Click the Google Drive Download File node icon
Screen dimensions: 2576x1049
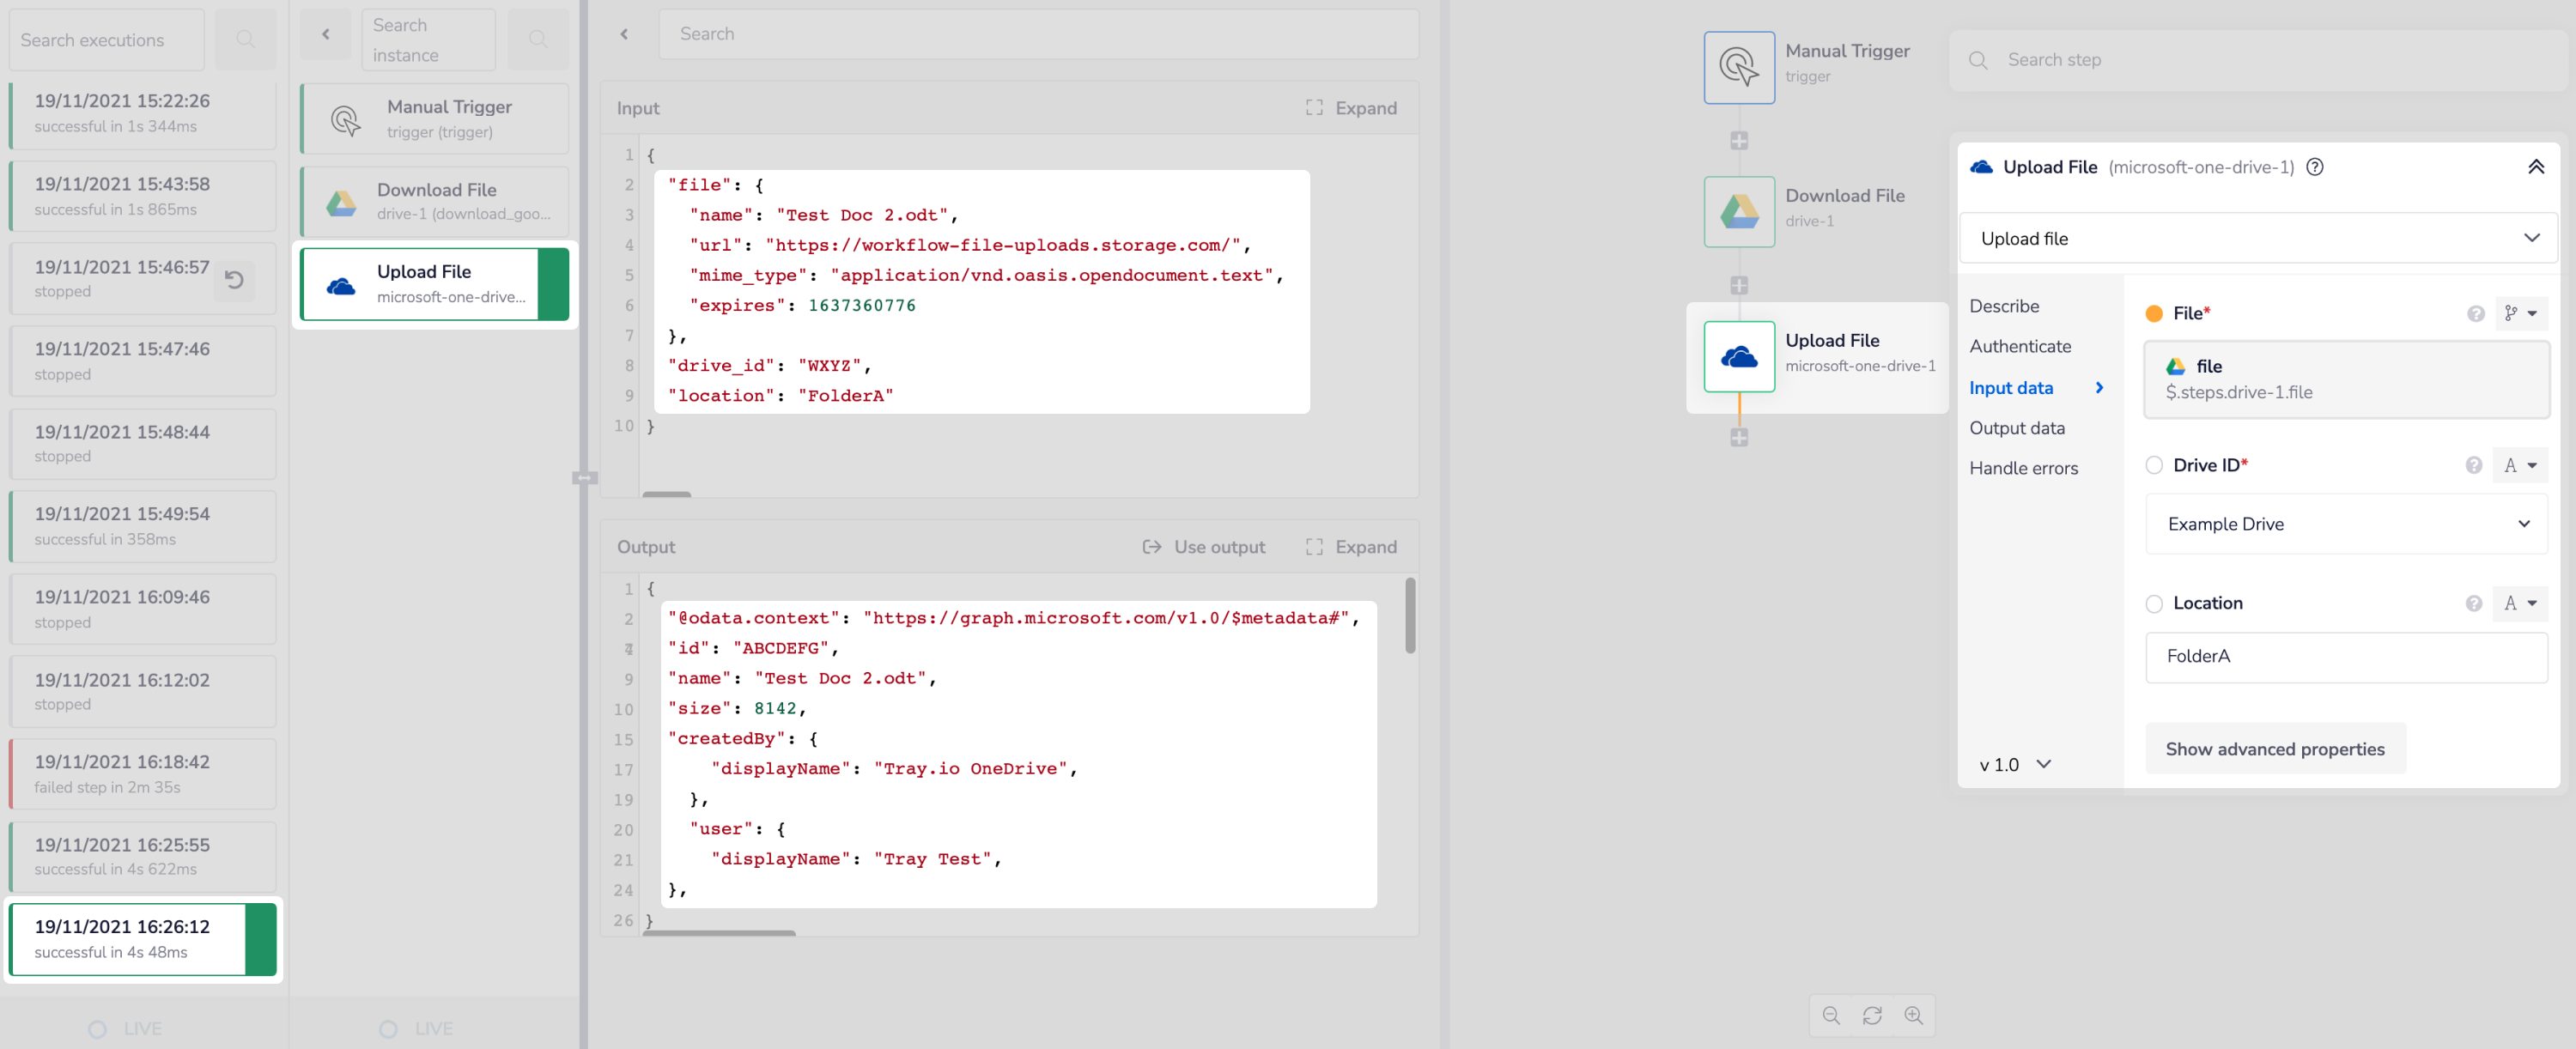pos(1738,211)
